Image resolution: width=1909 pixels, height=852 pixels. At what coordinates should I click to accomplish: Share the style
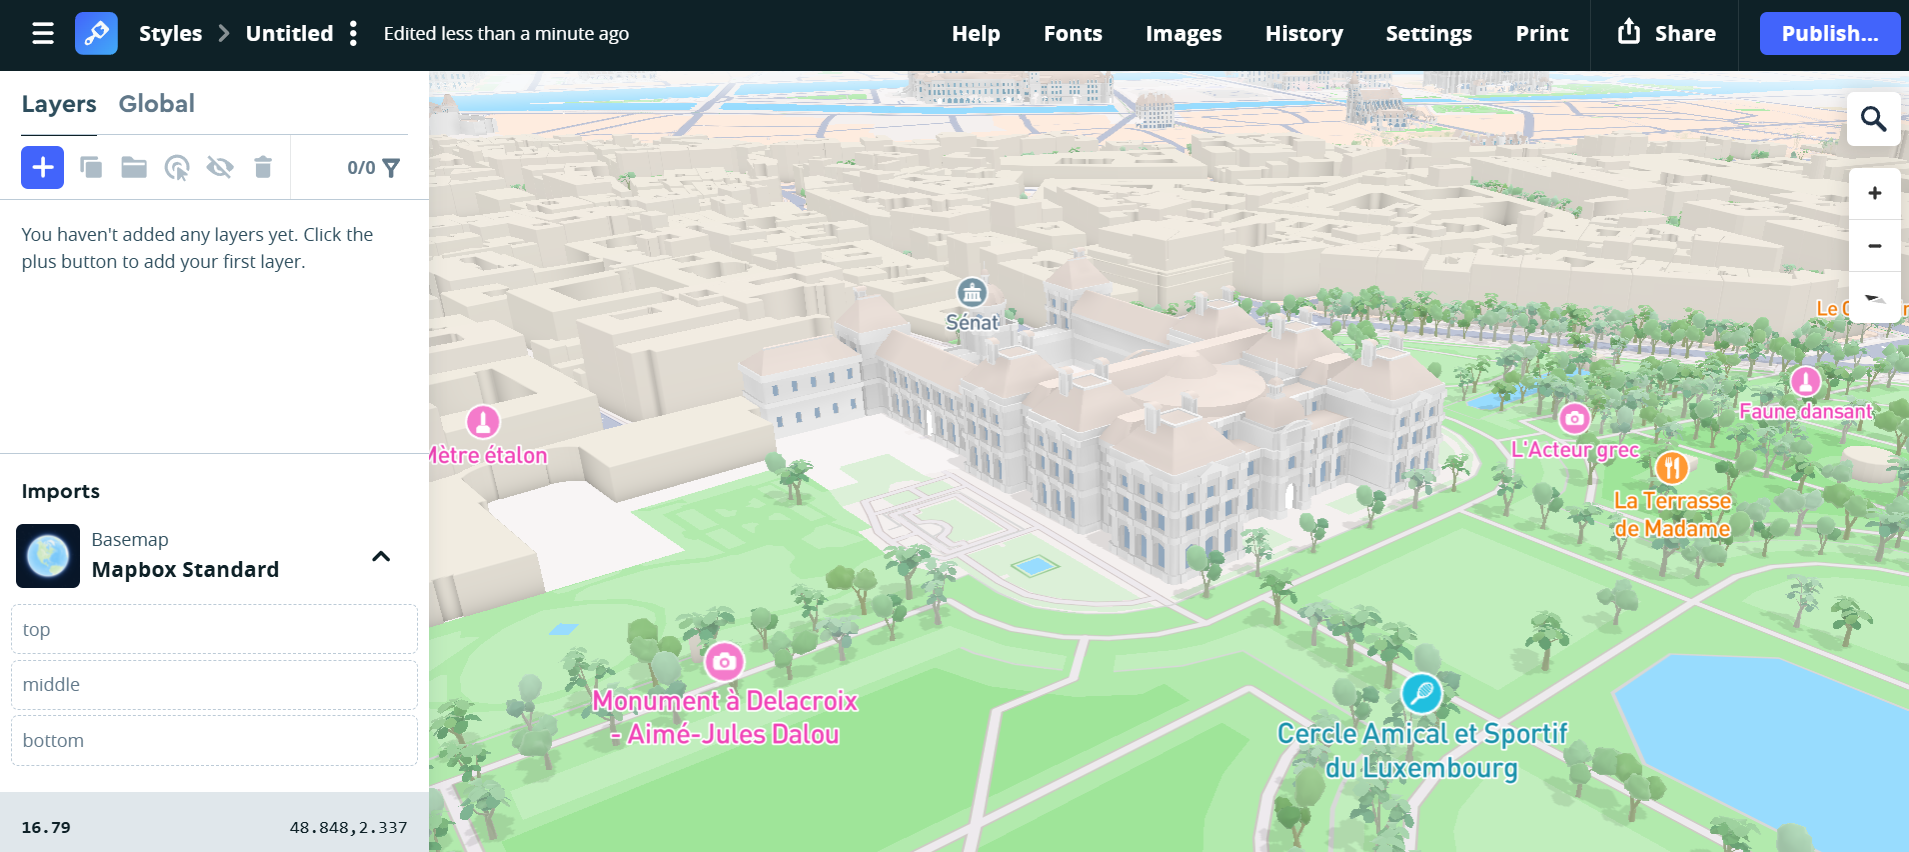[x=1666, y=34]
